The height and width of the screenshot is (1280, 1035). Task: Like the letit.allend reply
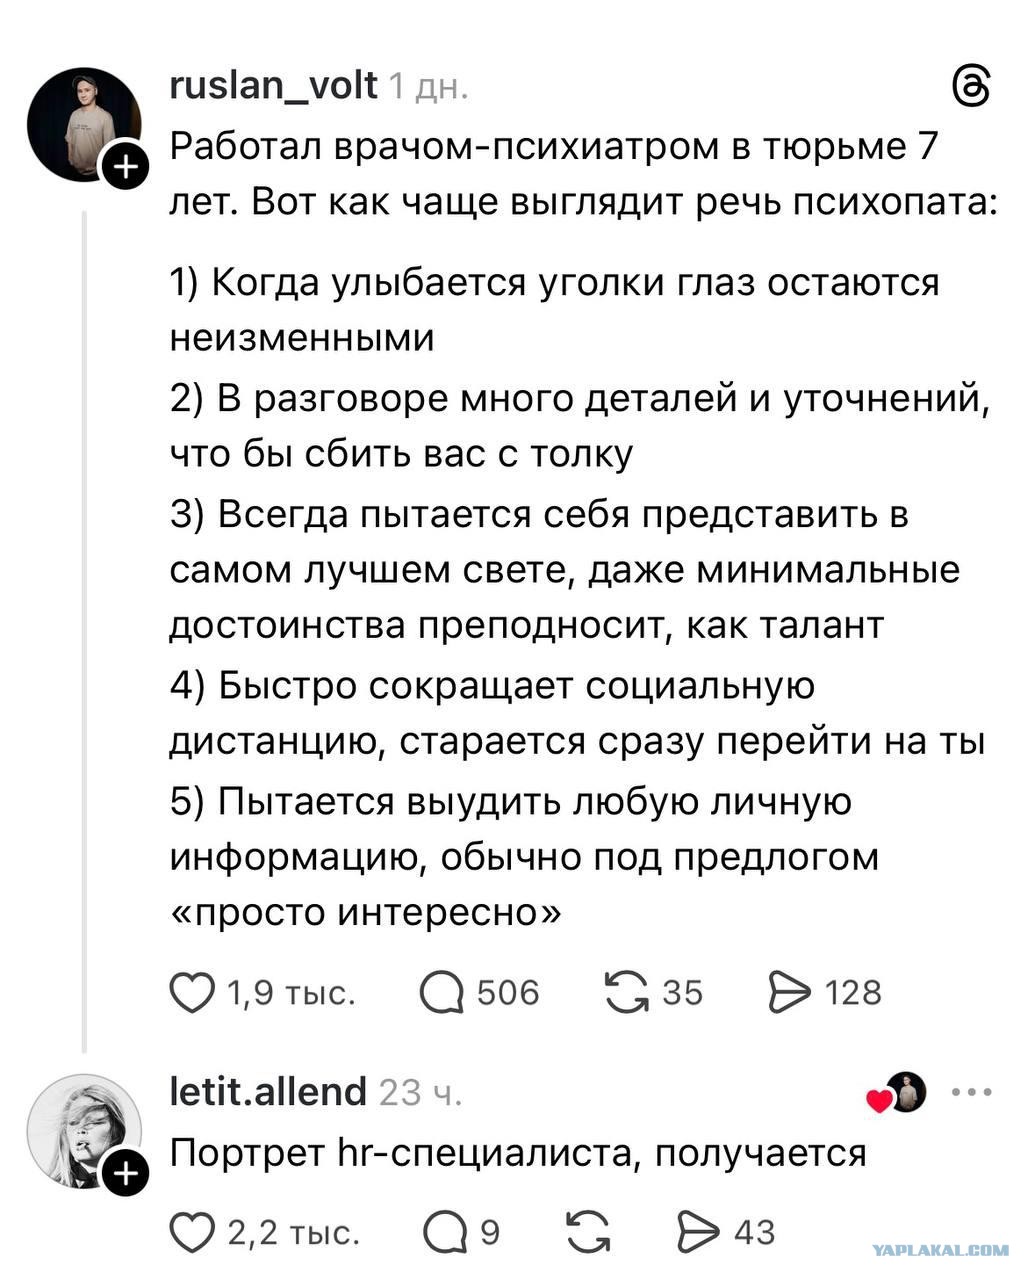point(192,1232)
